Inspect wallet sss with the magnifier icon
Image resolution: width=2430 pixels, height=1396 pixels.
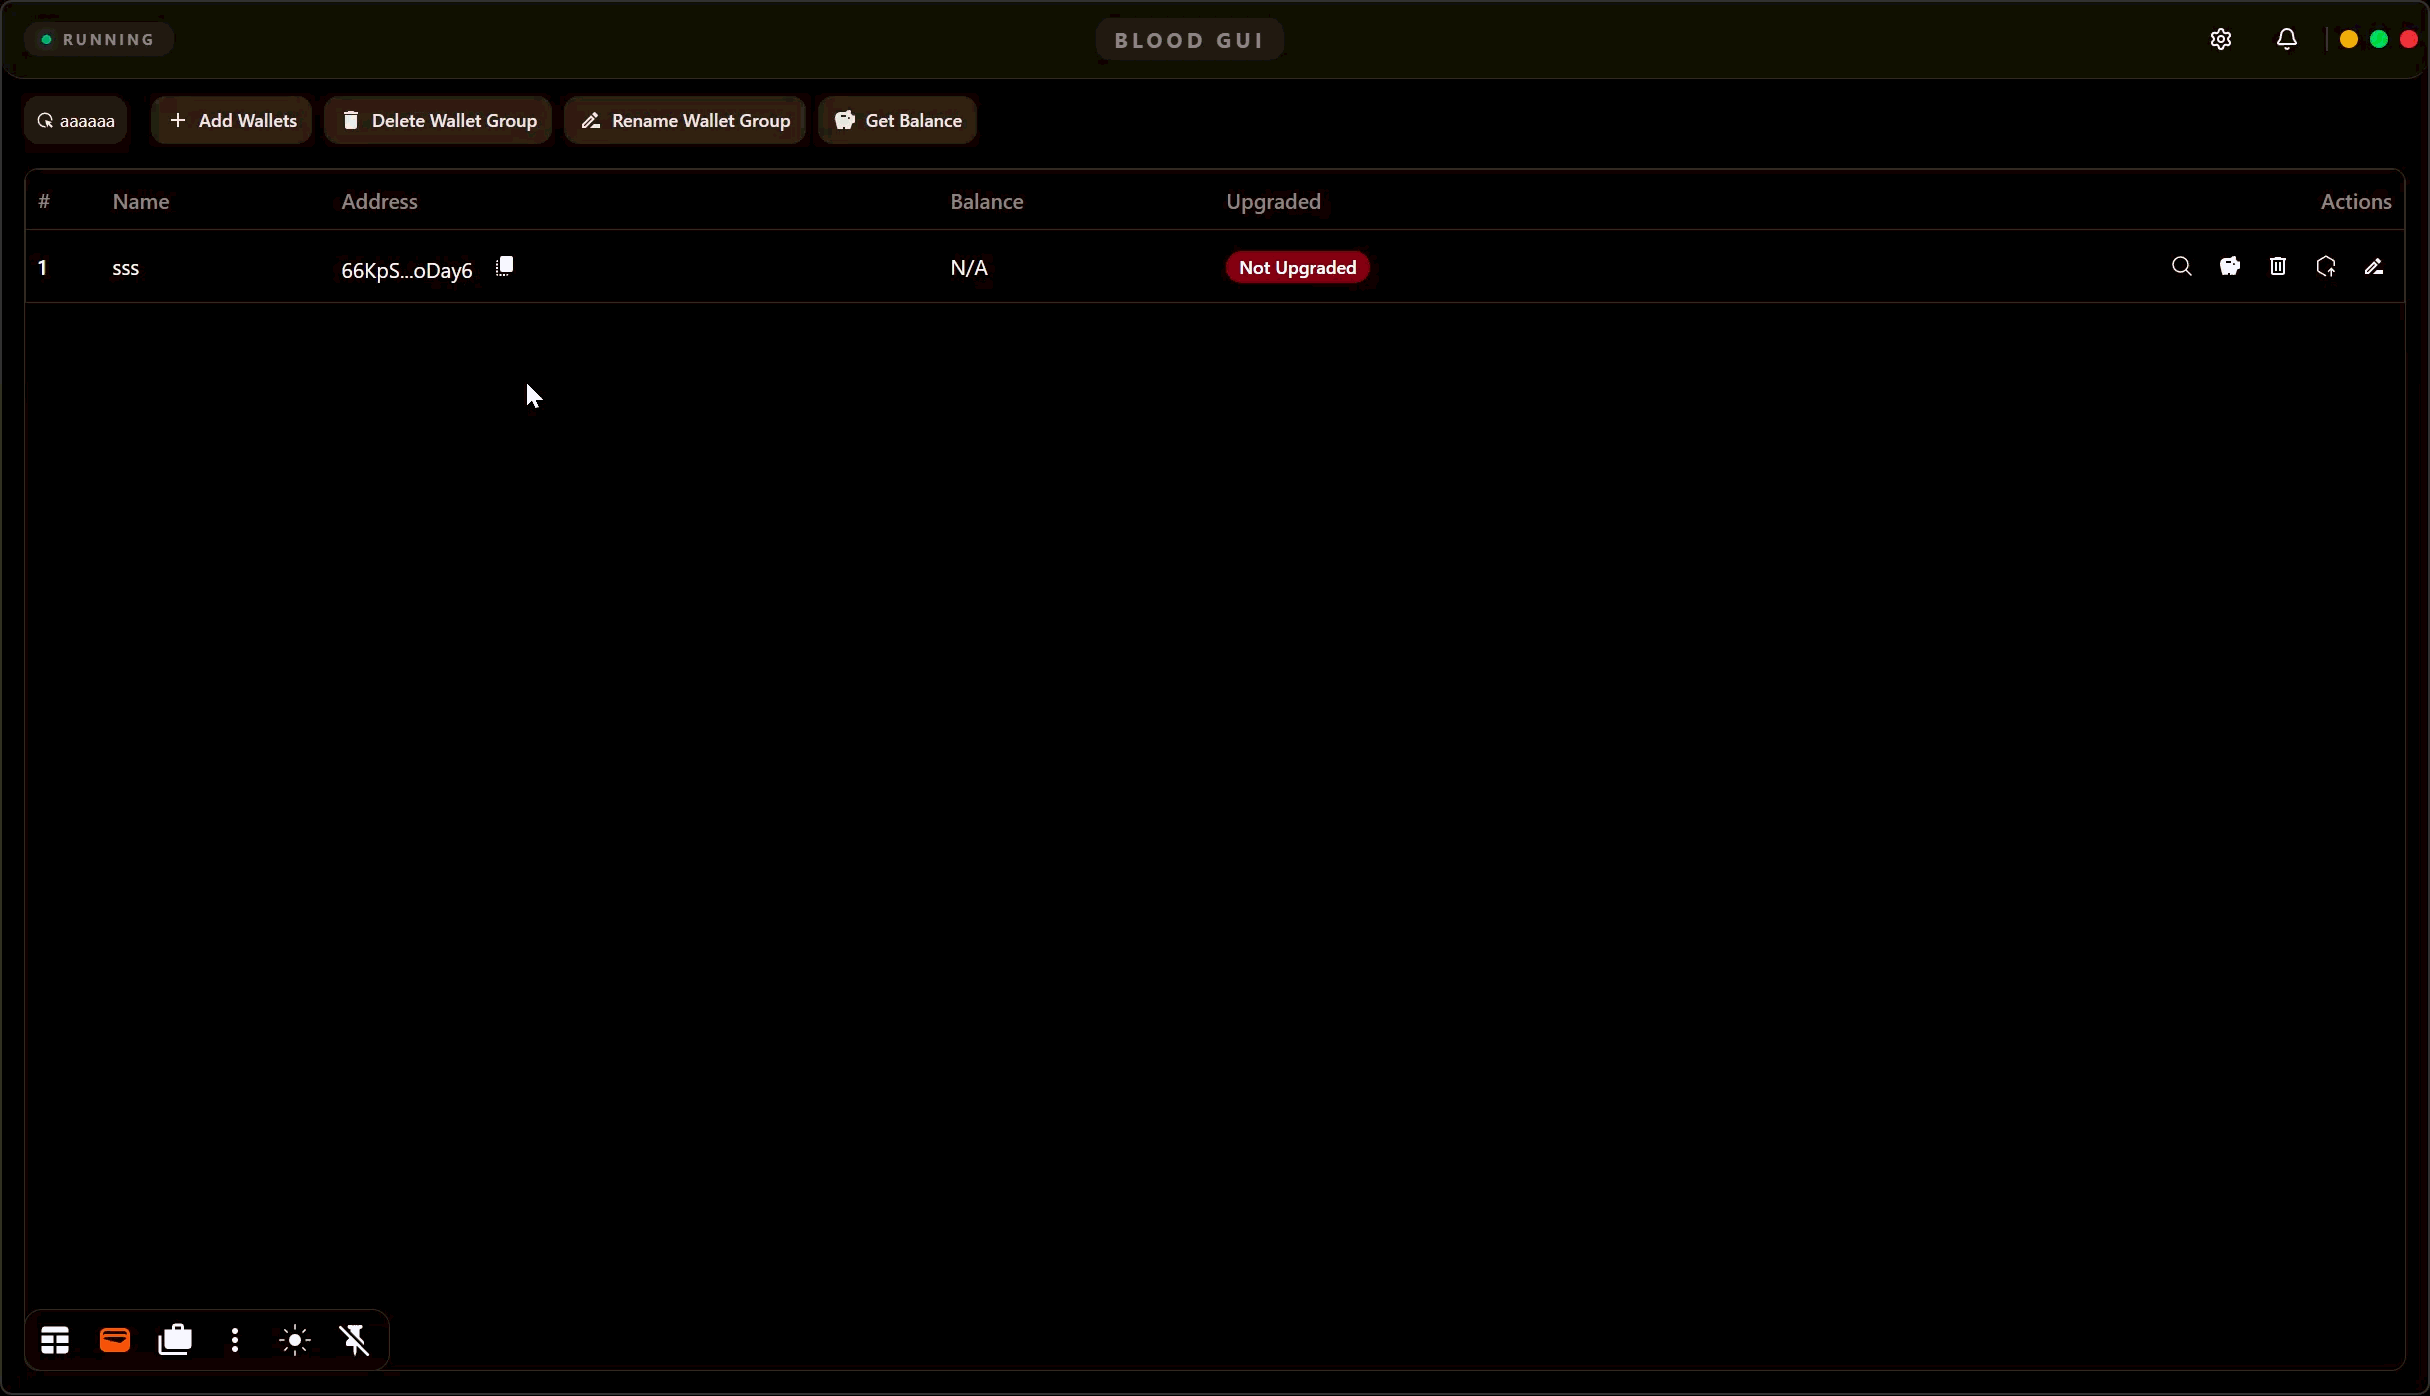point(2181,267)
